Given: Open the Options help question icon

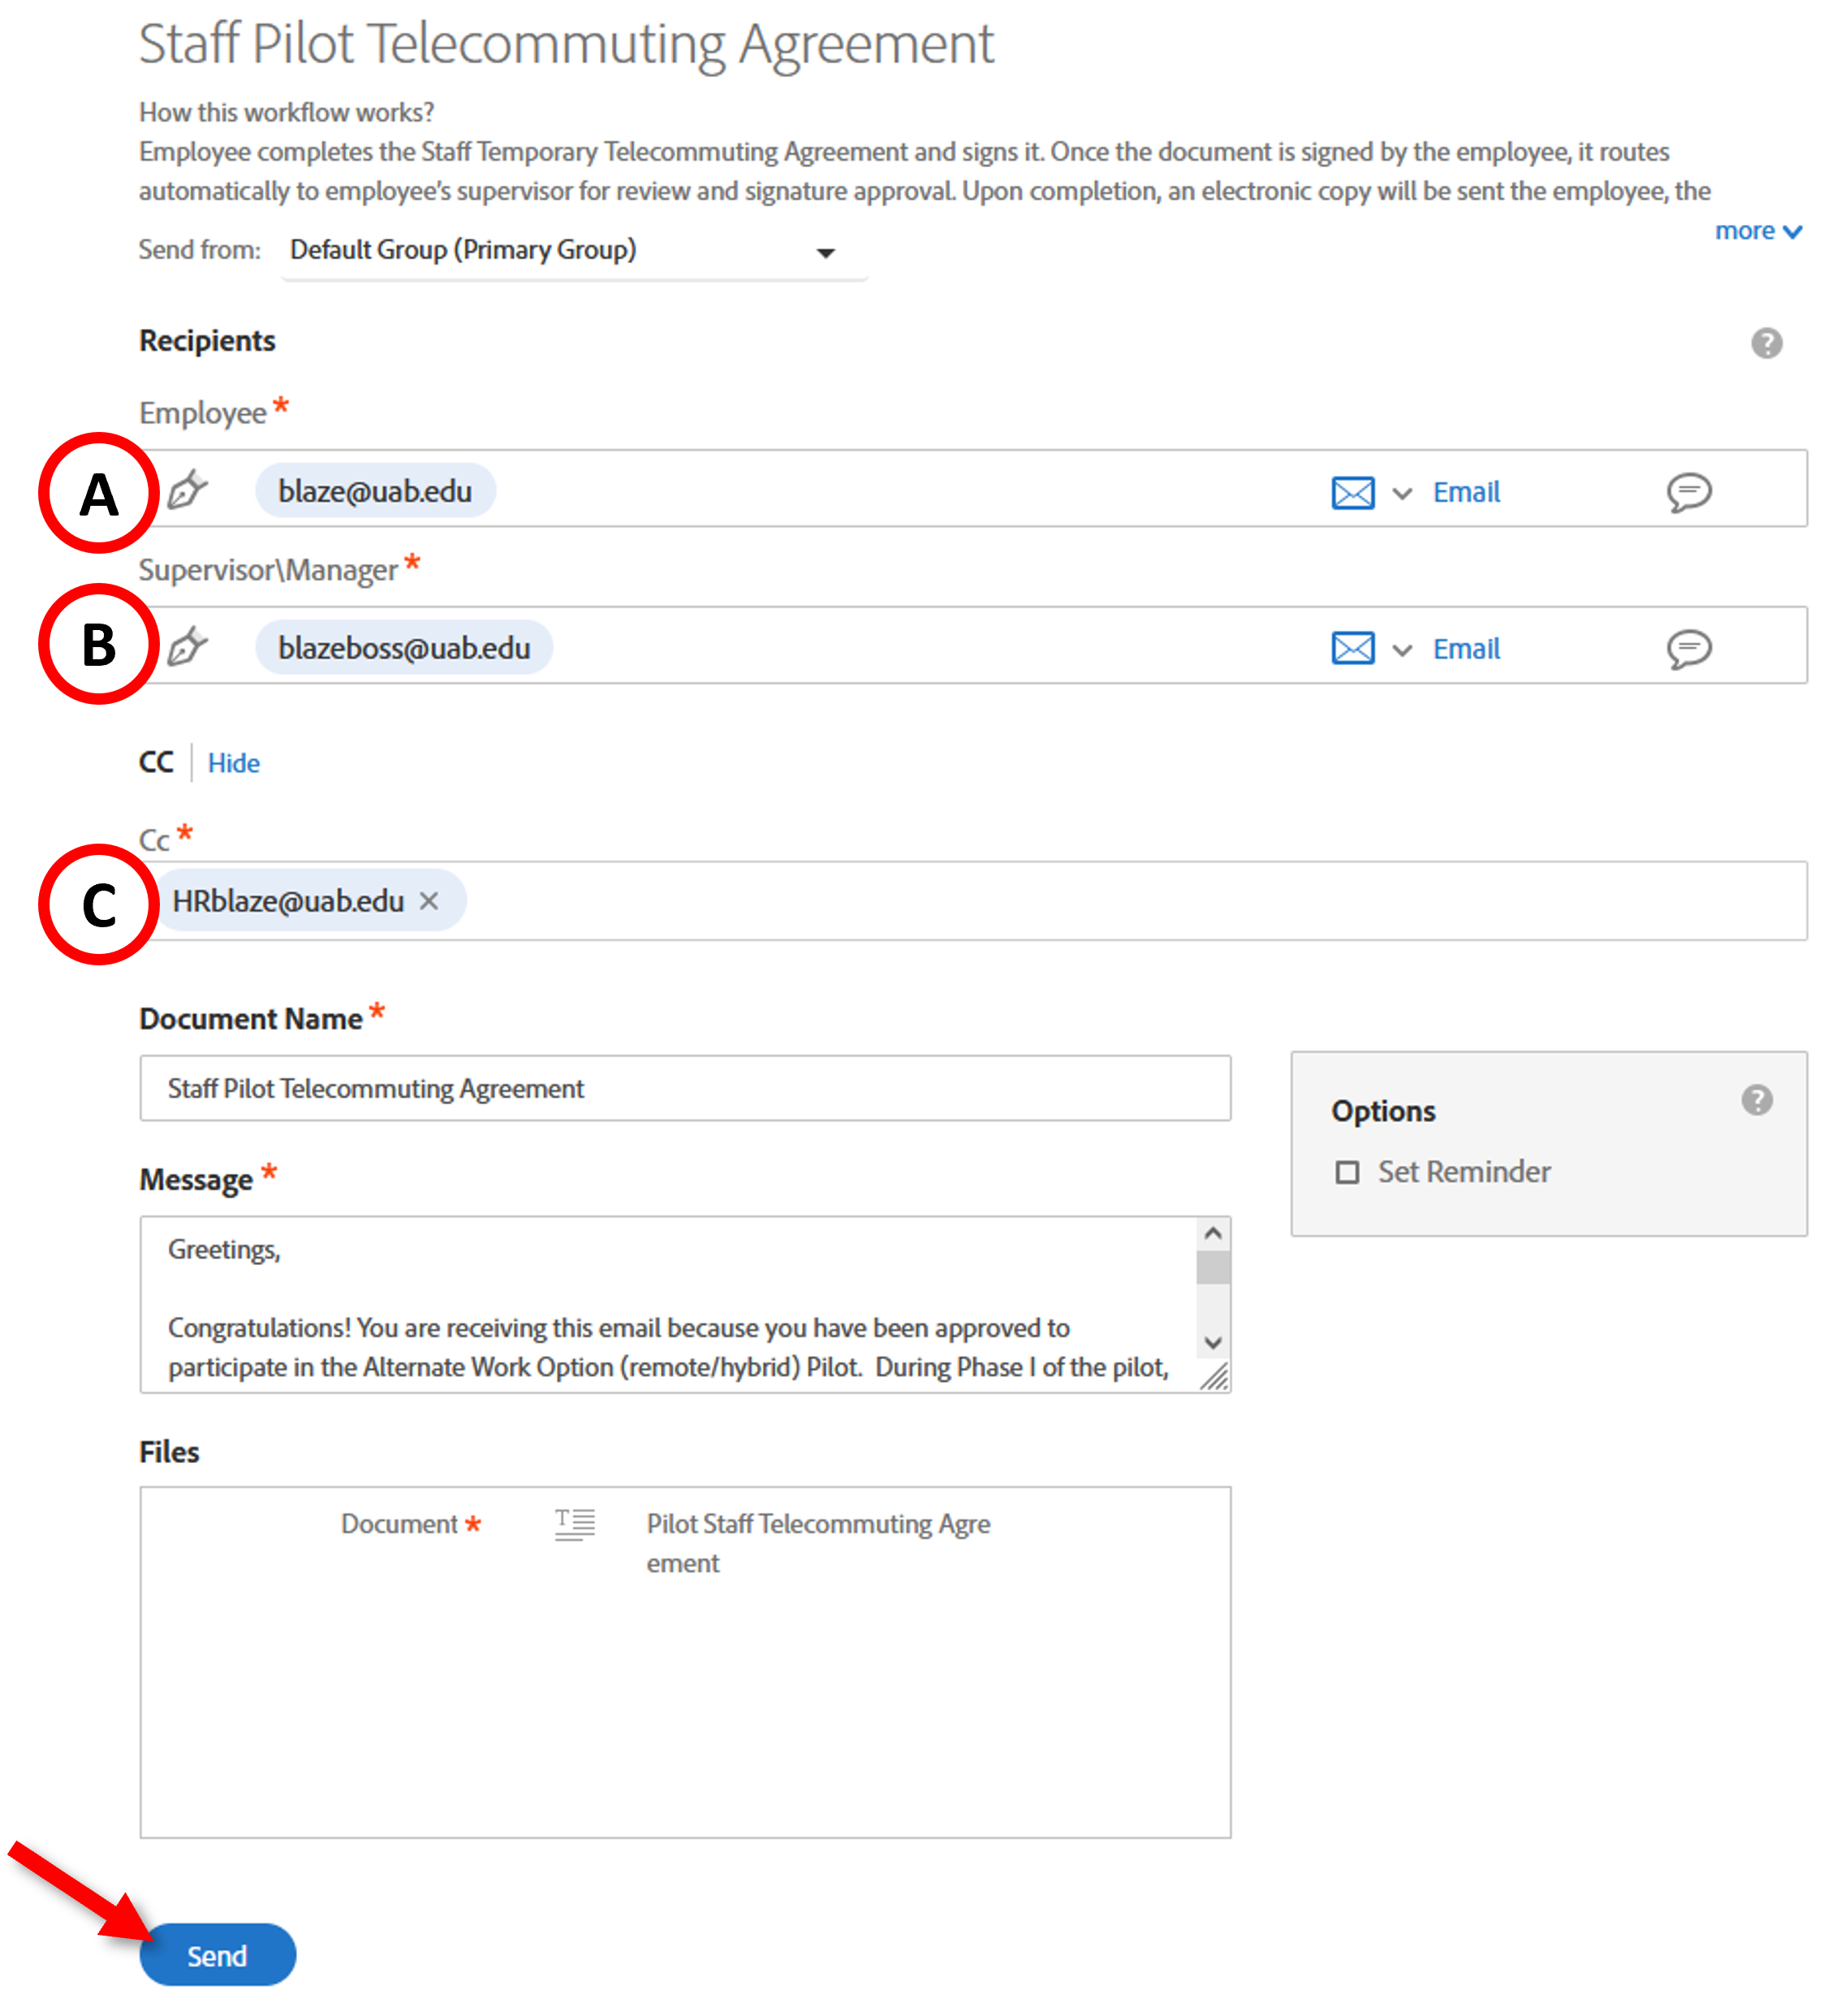Looking at the screenshot, I should [x=1756, y=1100].
